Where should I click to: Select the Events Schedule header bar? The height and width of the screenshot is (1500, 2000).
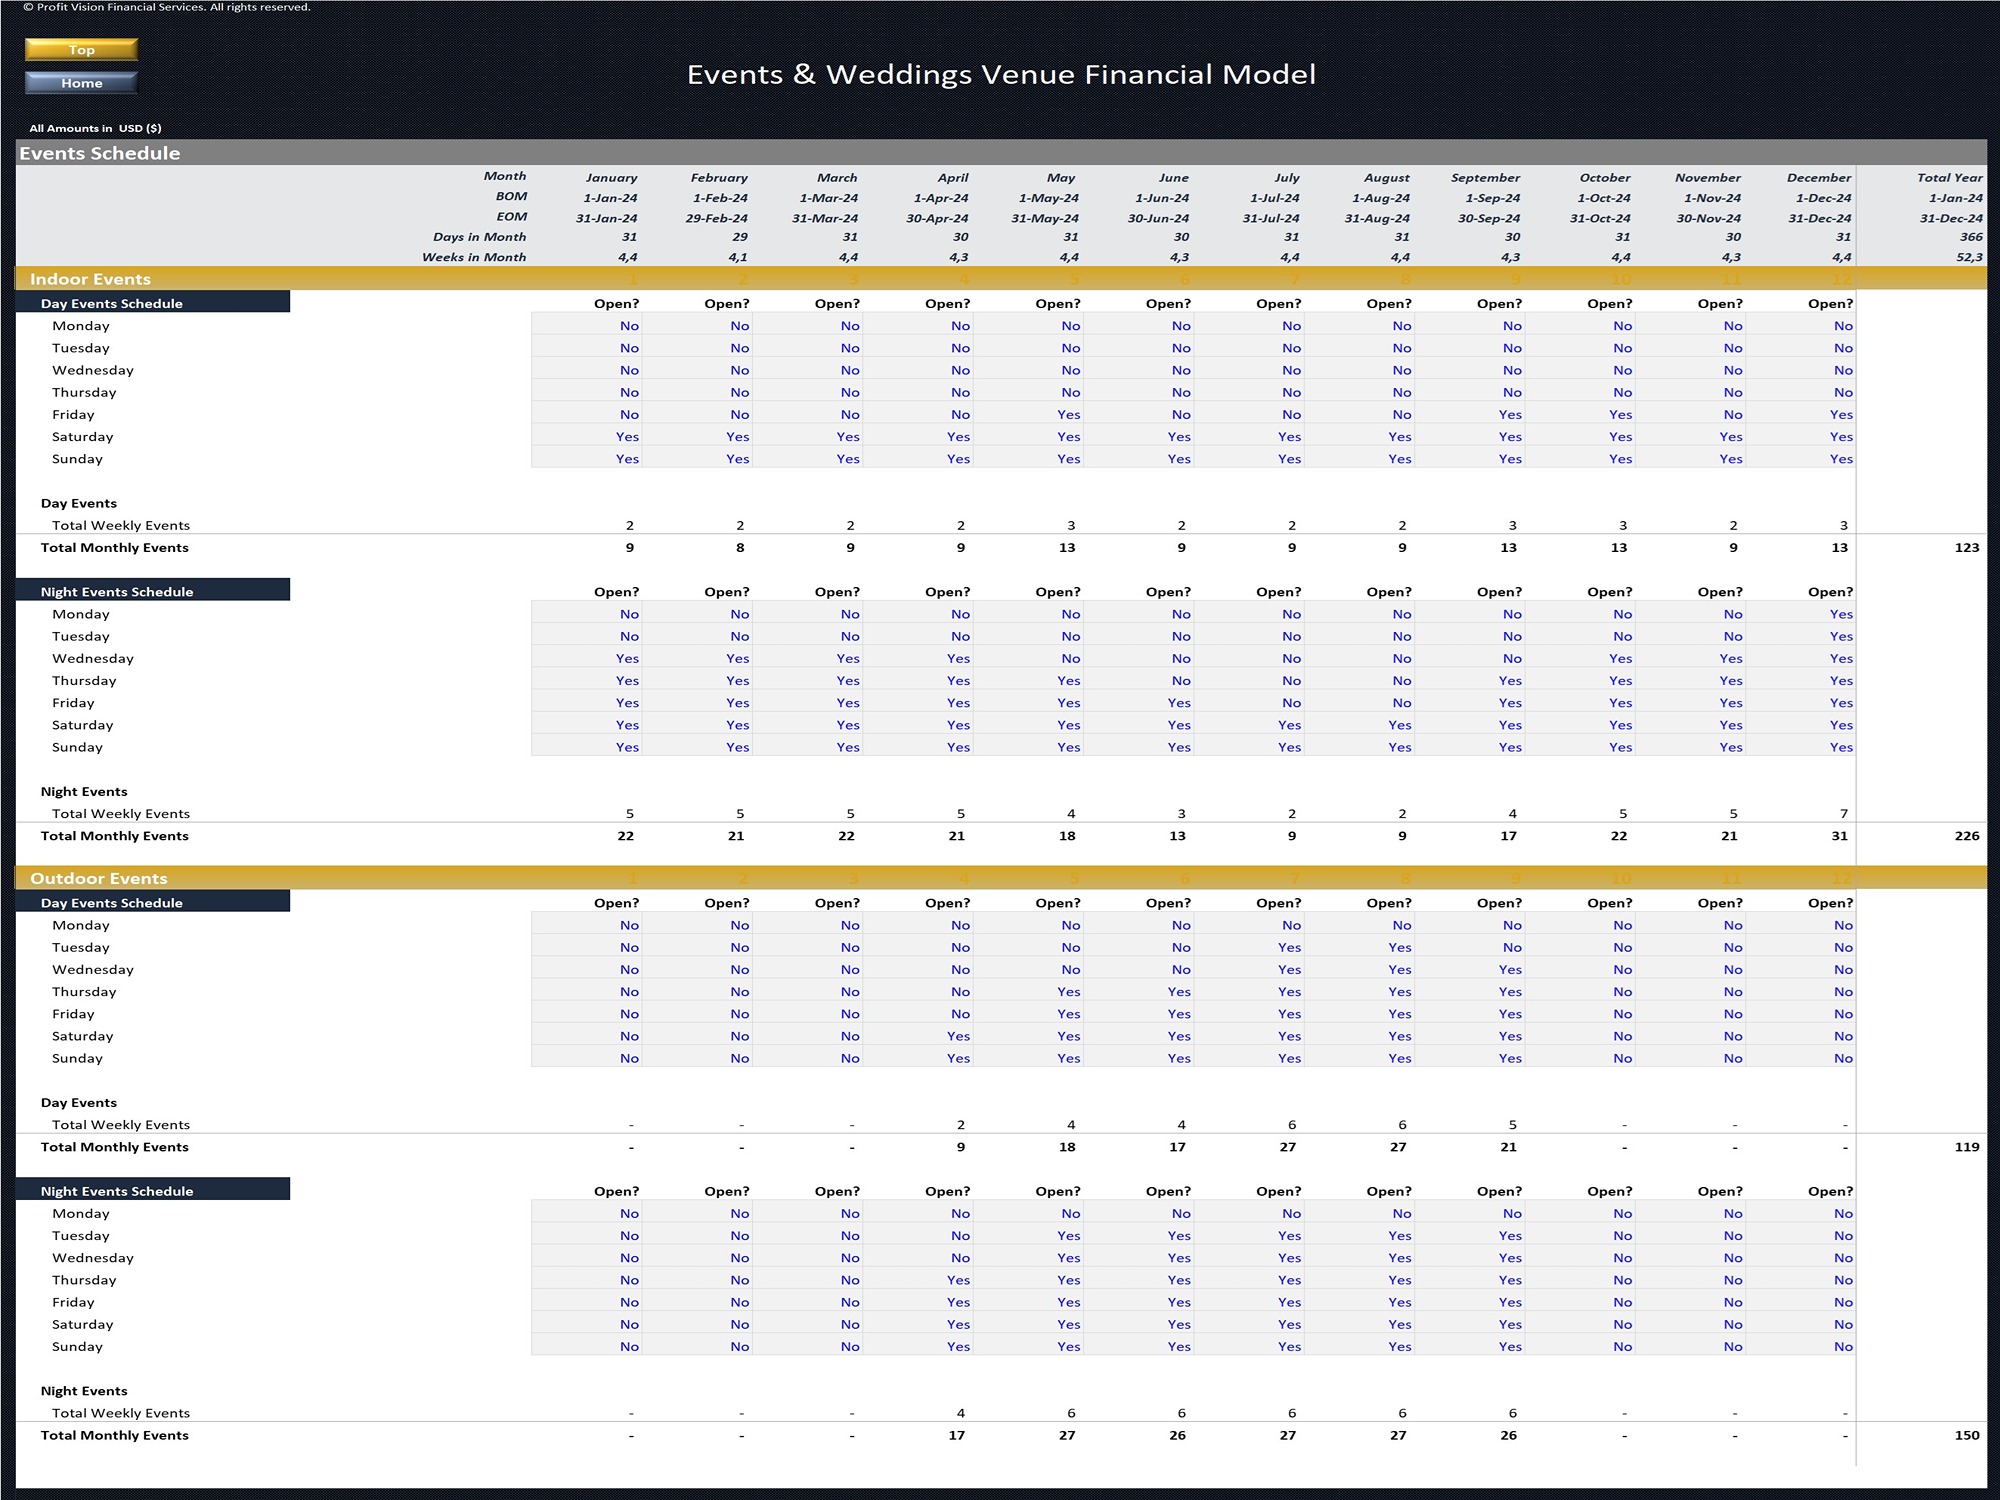coord(100,153)
